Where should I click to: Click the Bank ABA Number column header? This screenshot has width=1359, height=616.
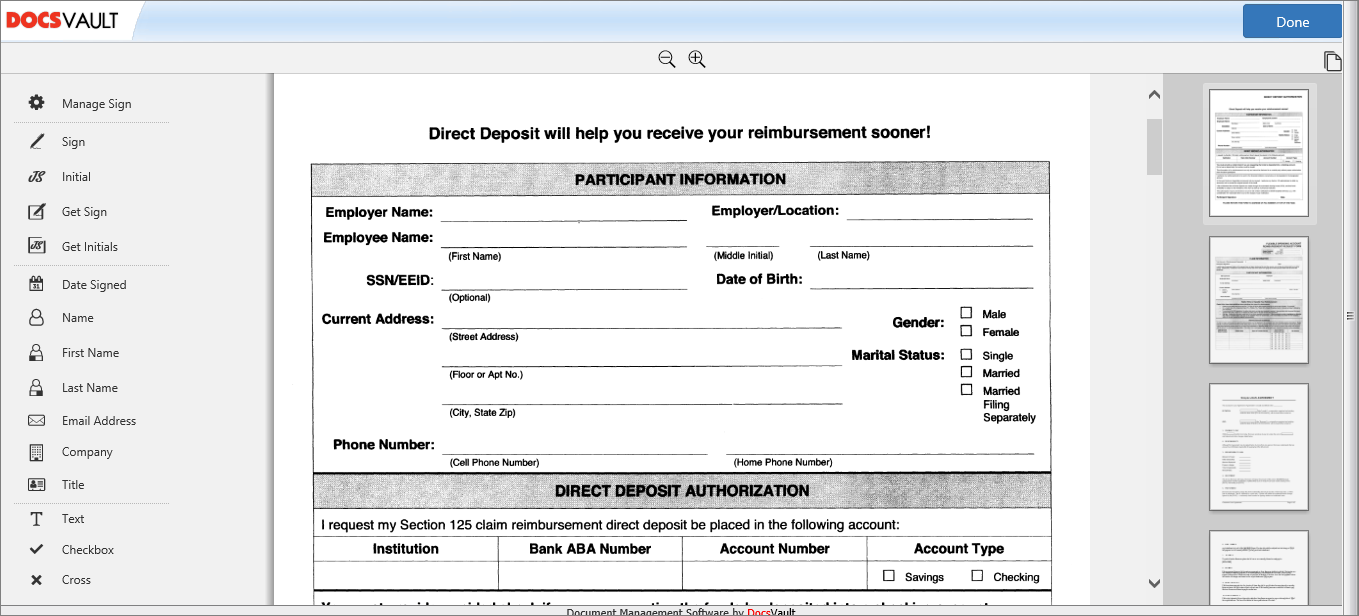pos(590,549)
